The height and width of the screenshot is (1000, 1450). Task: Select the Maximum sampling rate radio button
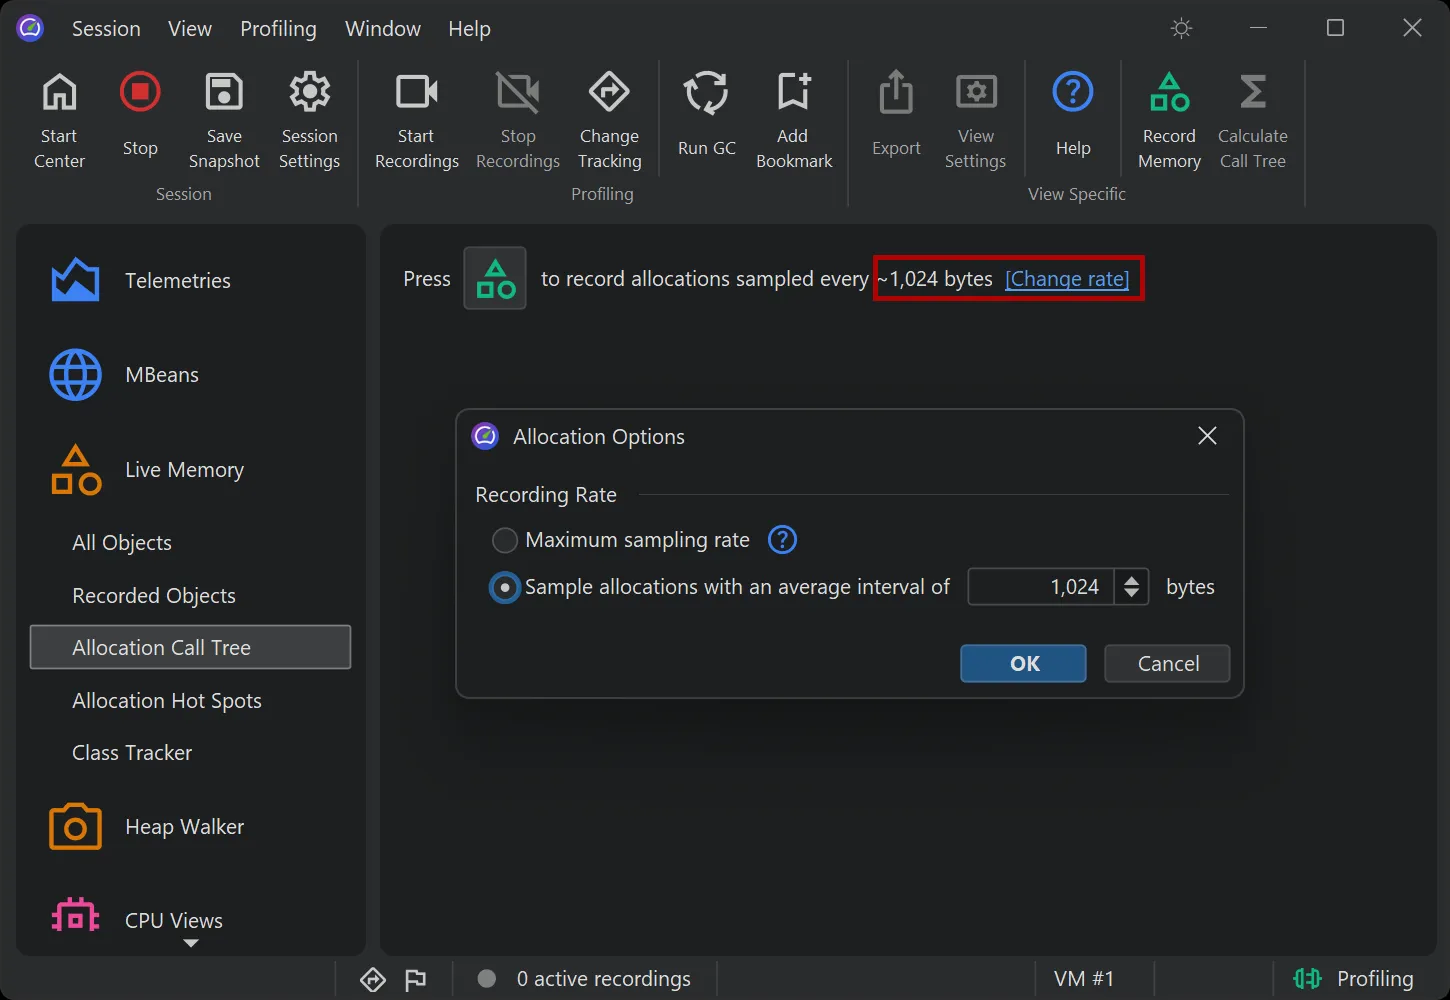tap(505, 540)
